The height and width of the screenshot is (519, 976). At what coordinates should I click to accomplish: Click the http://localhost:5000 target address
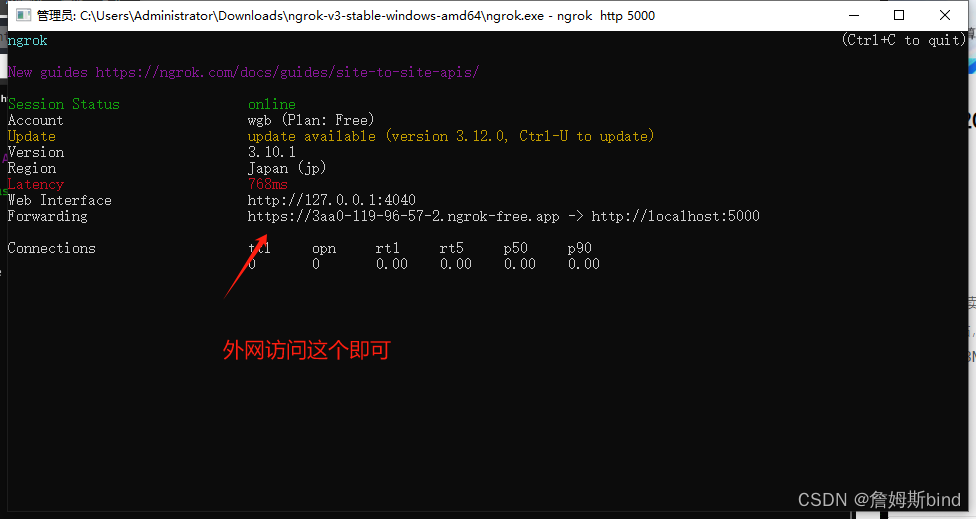(x=675, y=216)
